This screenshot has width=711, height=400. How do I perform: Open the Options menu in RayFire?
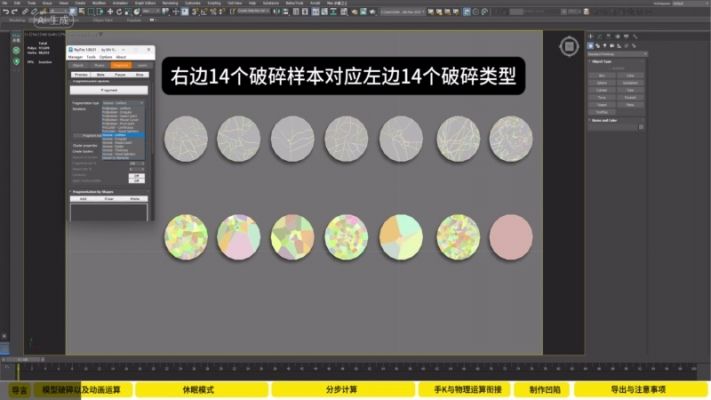tap(106, 57)
